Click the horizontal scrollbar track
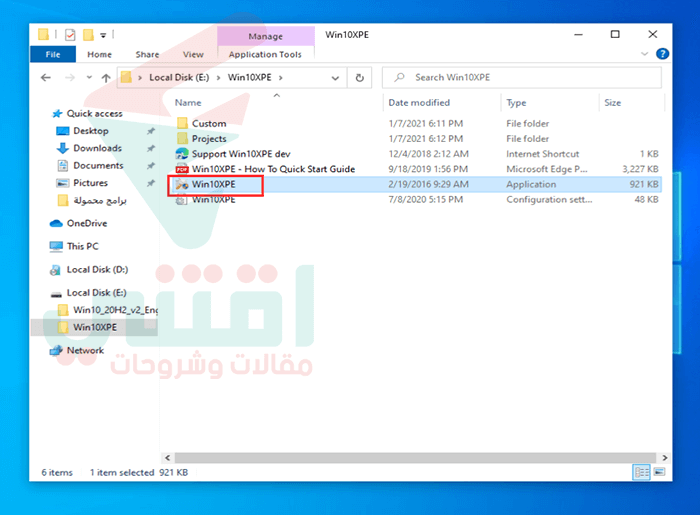The height and width of the screenshot is (515, 700). tap(415, 458)
